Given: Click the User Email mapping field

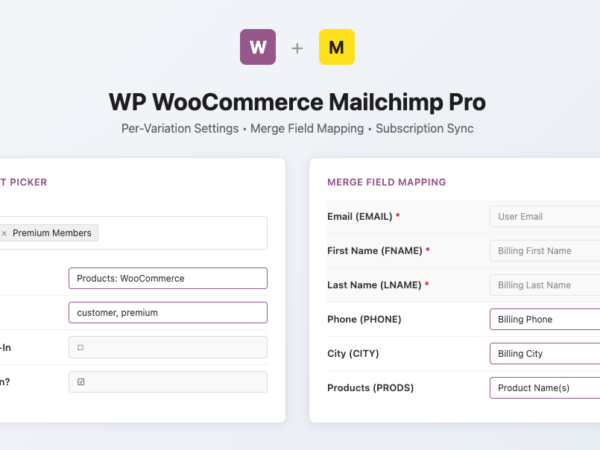Looking at the screenshot, I should tap(545, 216).
